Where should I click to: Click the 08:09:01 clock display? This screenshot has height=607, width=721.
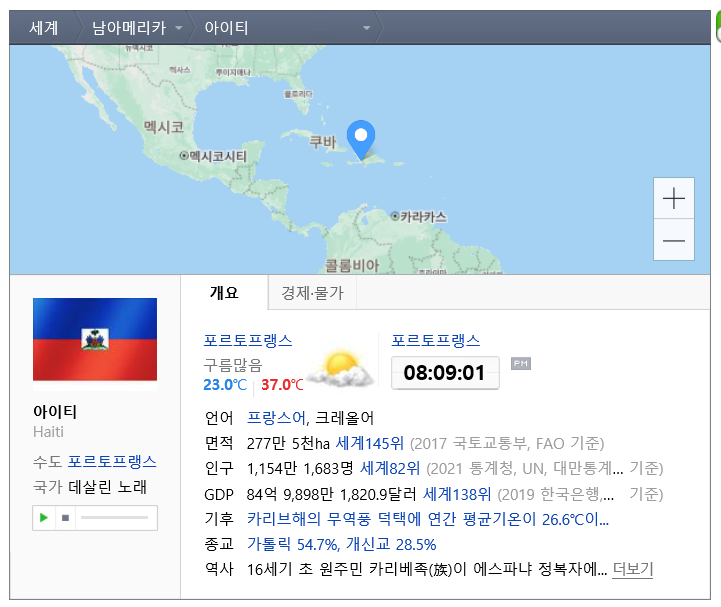[x=445, y=373]
